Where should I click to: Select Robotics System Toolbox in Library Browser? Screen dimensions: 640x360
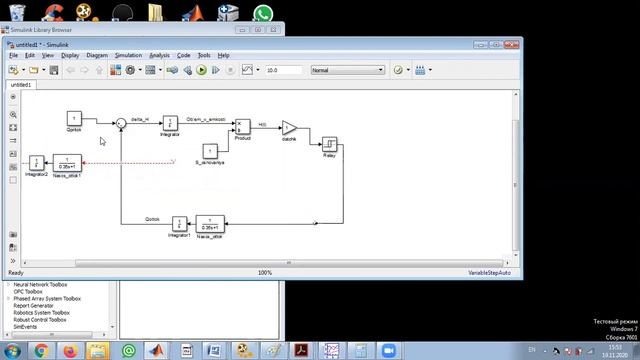pos(42,313)
